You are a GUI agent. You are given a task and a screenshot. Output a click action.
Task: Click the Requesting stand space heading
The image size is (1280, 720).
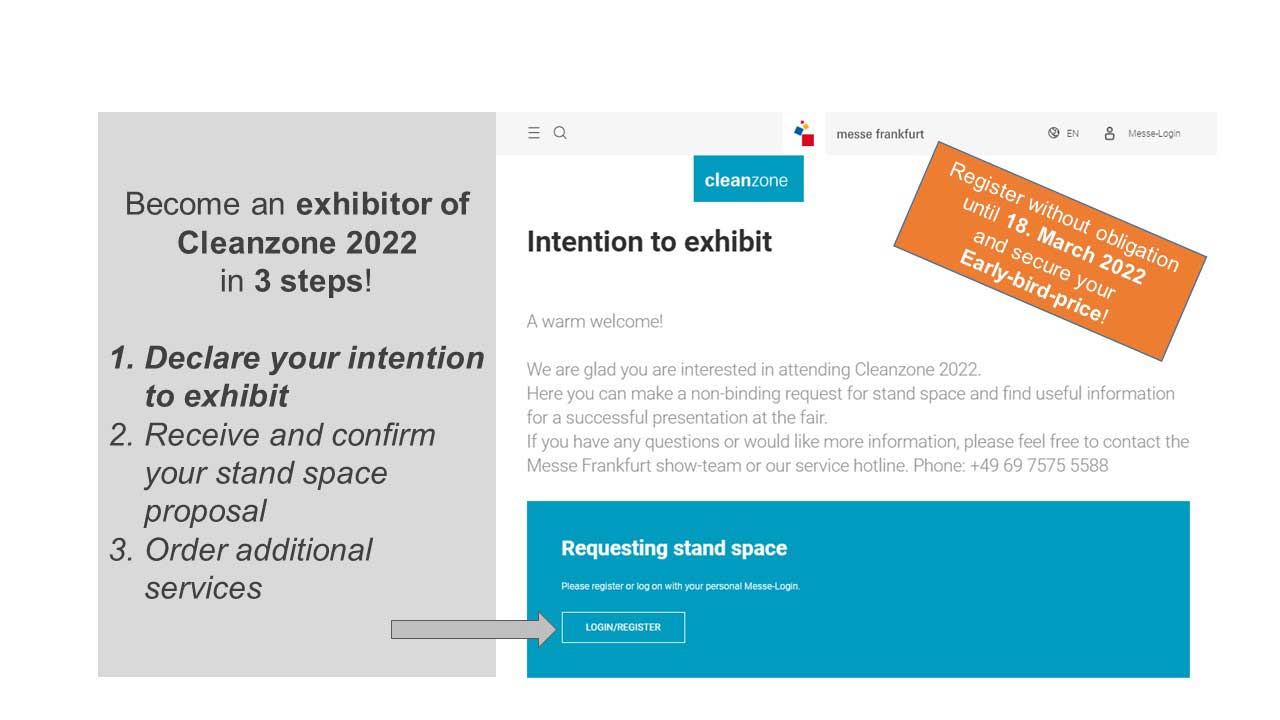tap(674, 548)
